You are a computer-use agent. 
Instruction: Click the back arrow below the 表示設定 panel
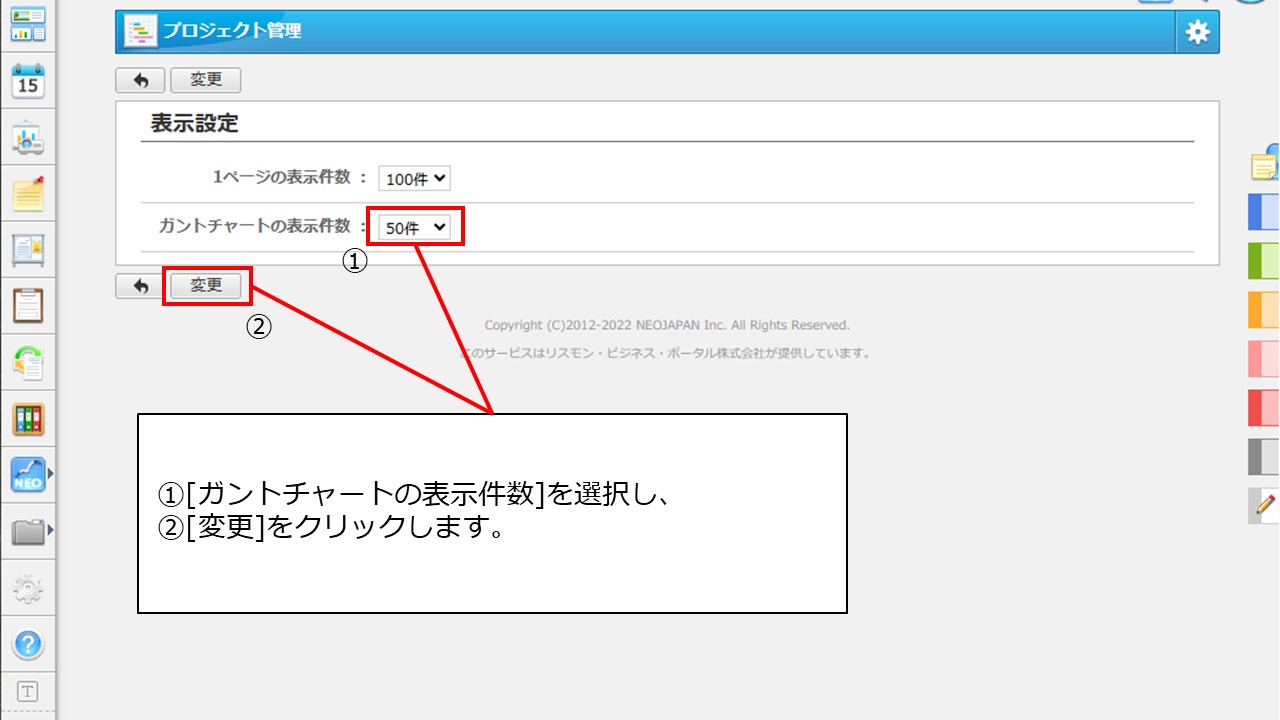click(141, 286)
